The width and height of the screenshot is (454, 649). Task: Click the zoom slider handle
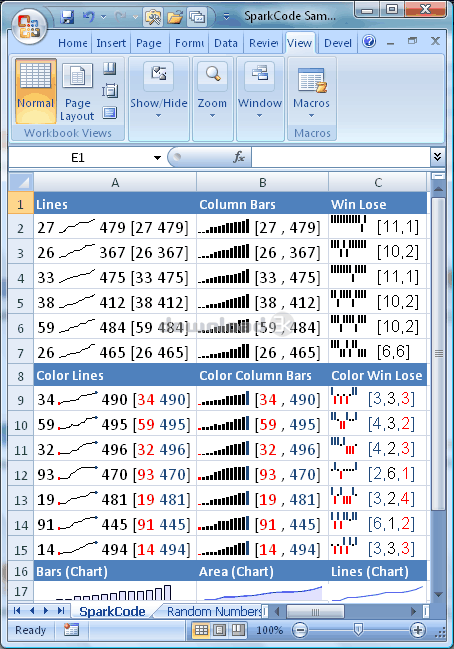click(358, 630)
